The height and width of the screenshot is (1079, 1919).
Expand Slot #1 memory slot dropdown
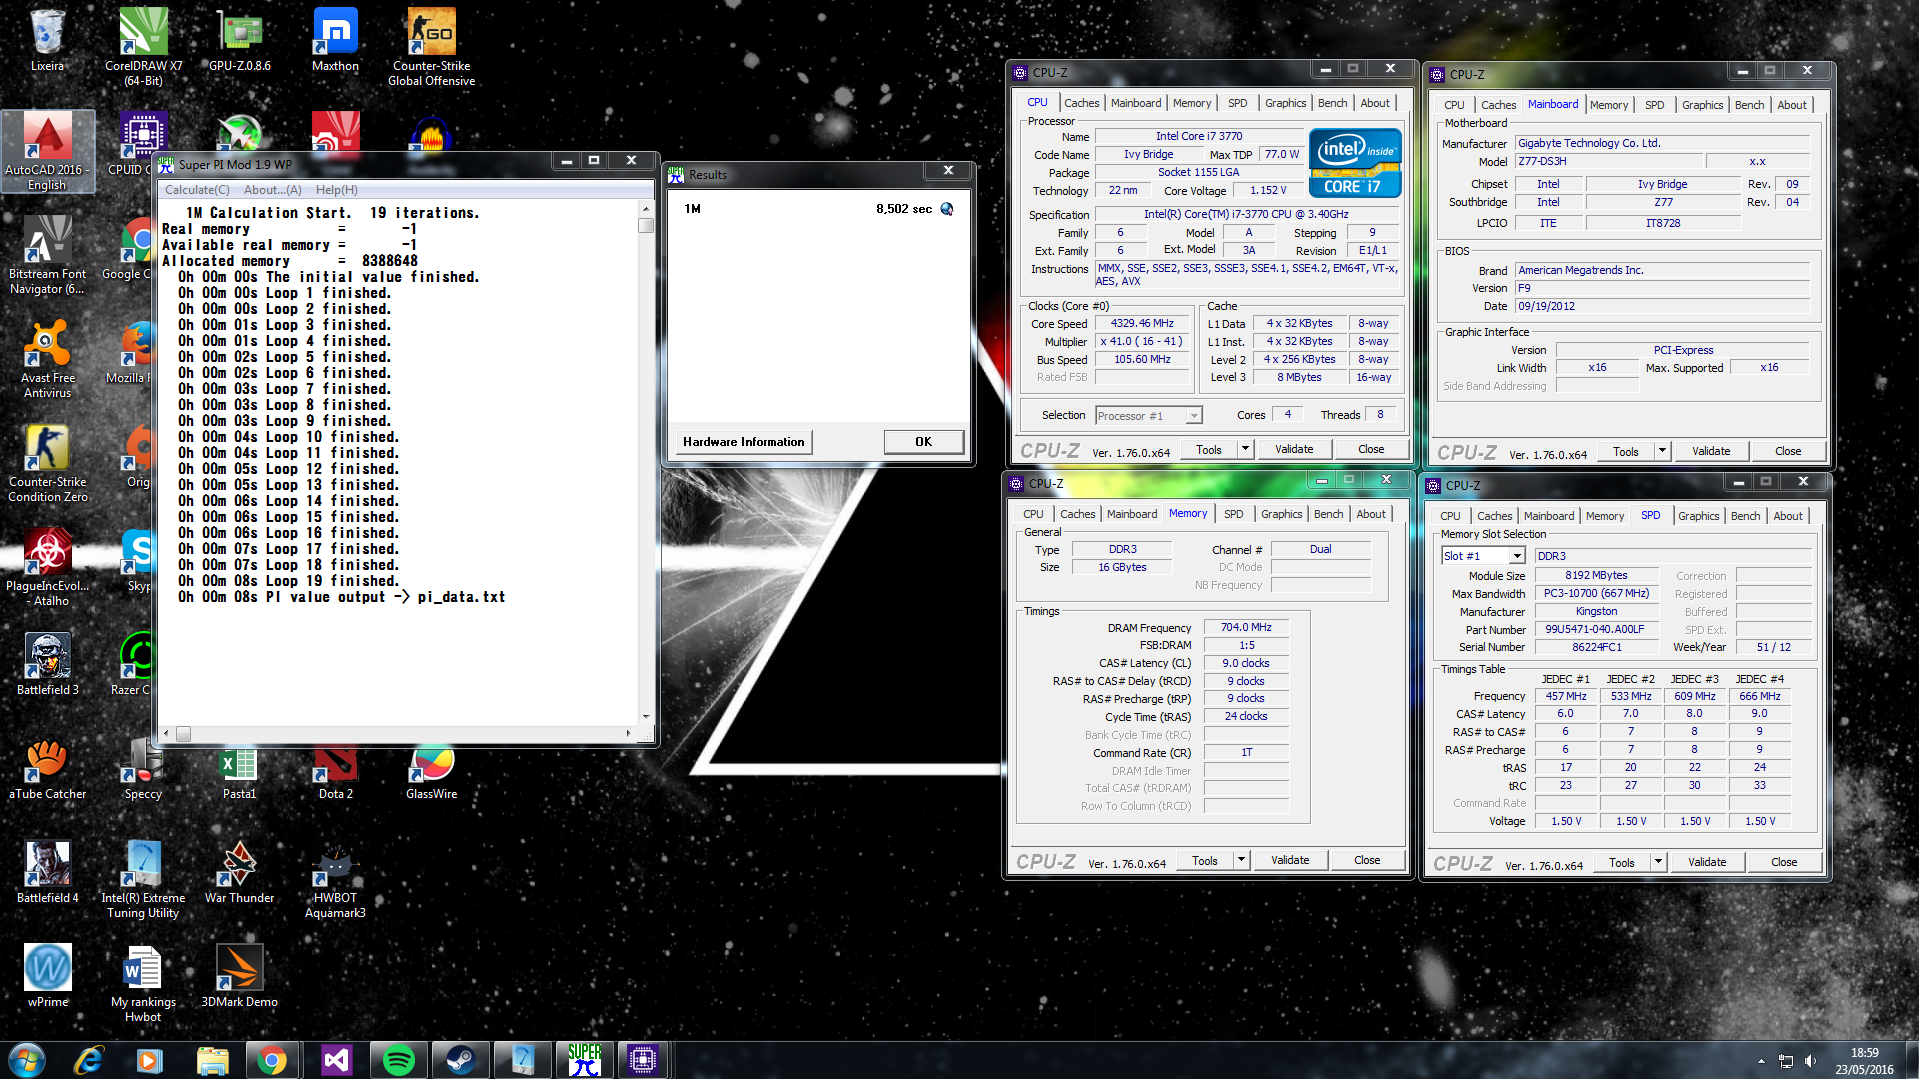coord(1517,556)
